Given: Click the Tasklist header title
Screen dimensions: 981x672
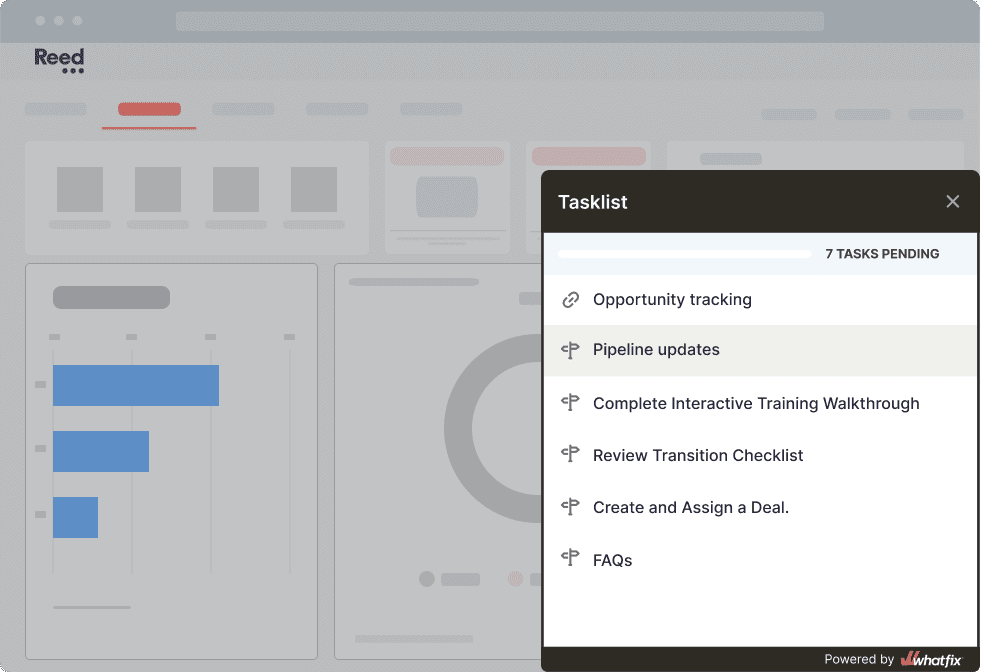Looking at the screenshot, I should coord(592,202).
